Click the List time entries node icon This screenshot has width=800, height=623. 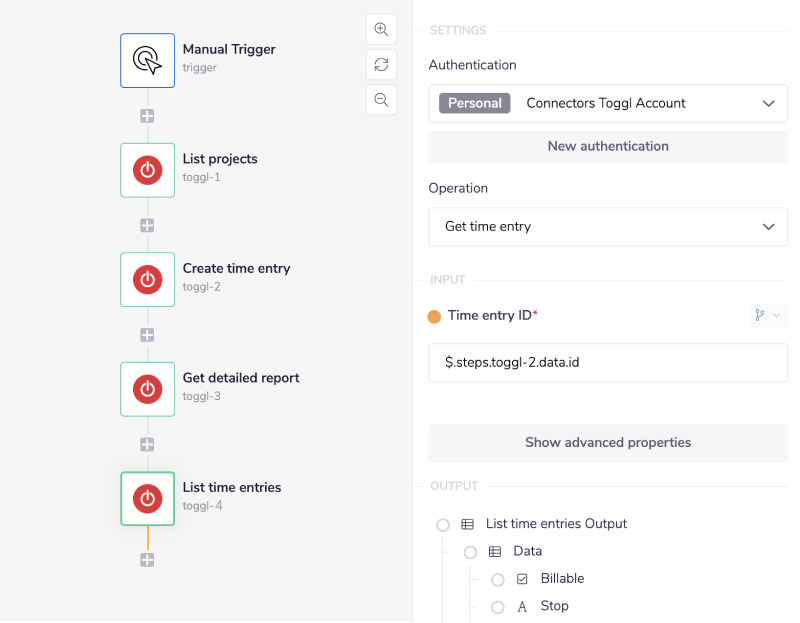point(147,498)
